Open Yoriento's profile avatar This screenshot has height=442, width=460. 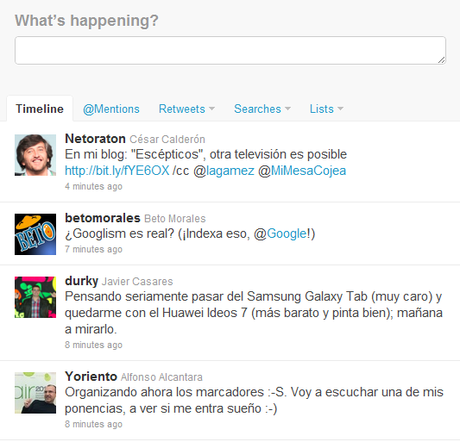pyautogui.click(x=35, y=393)
